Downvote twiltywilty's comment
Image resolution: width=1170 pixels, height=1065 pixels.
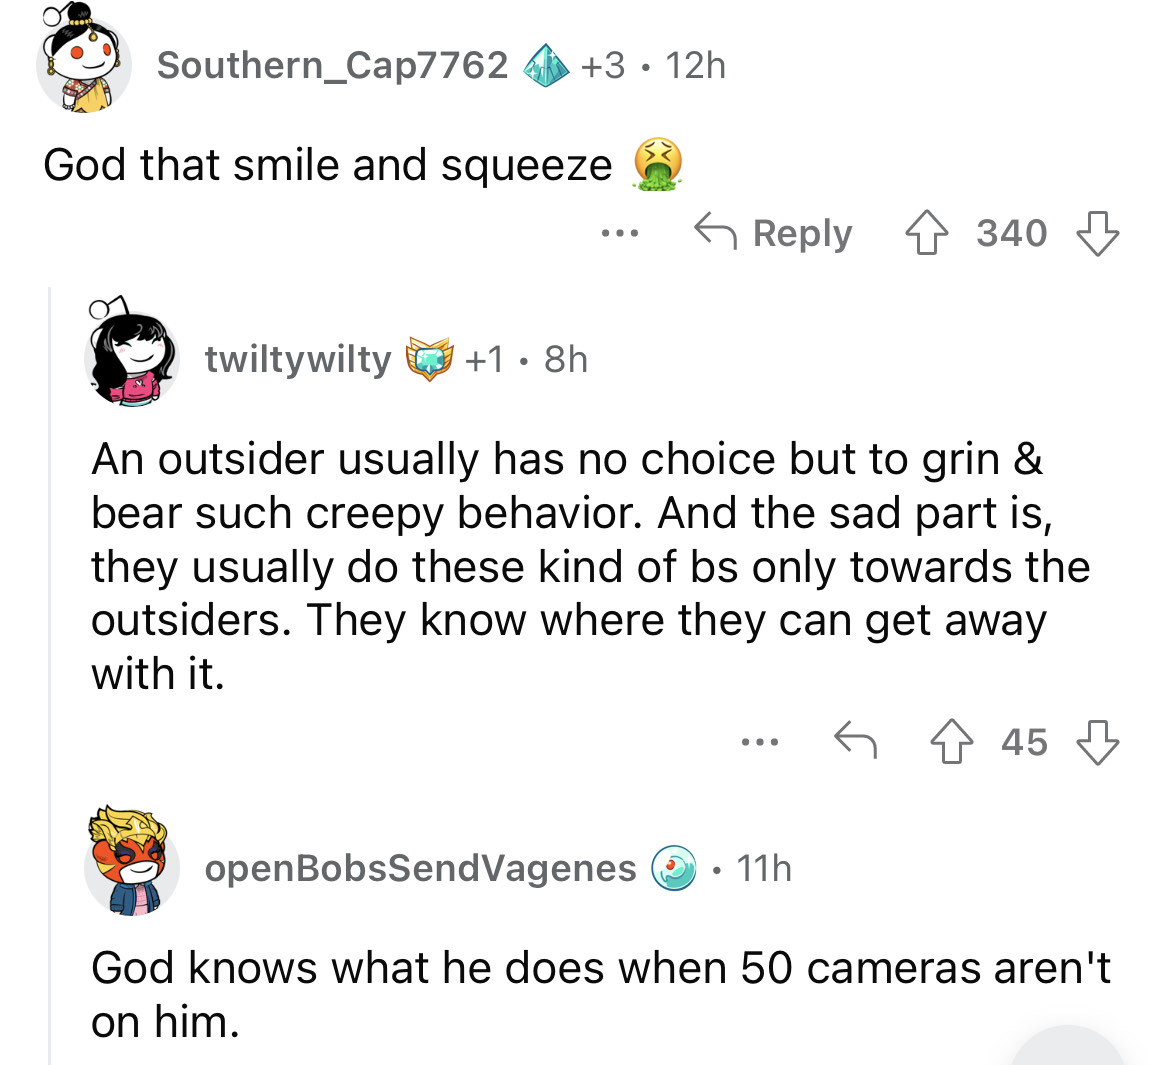[1097, 742]
